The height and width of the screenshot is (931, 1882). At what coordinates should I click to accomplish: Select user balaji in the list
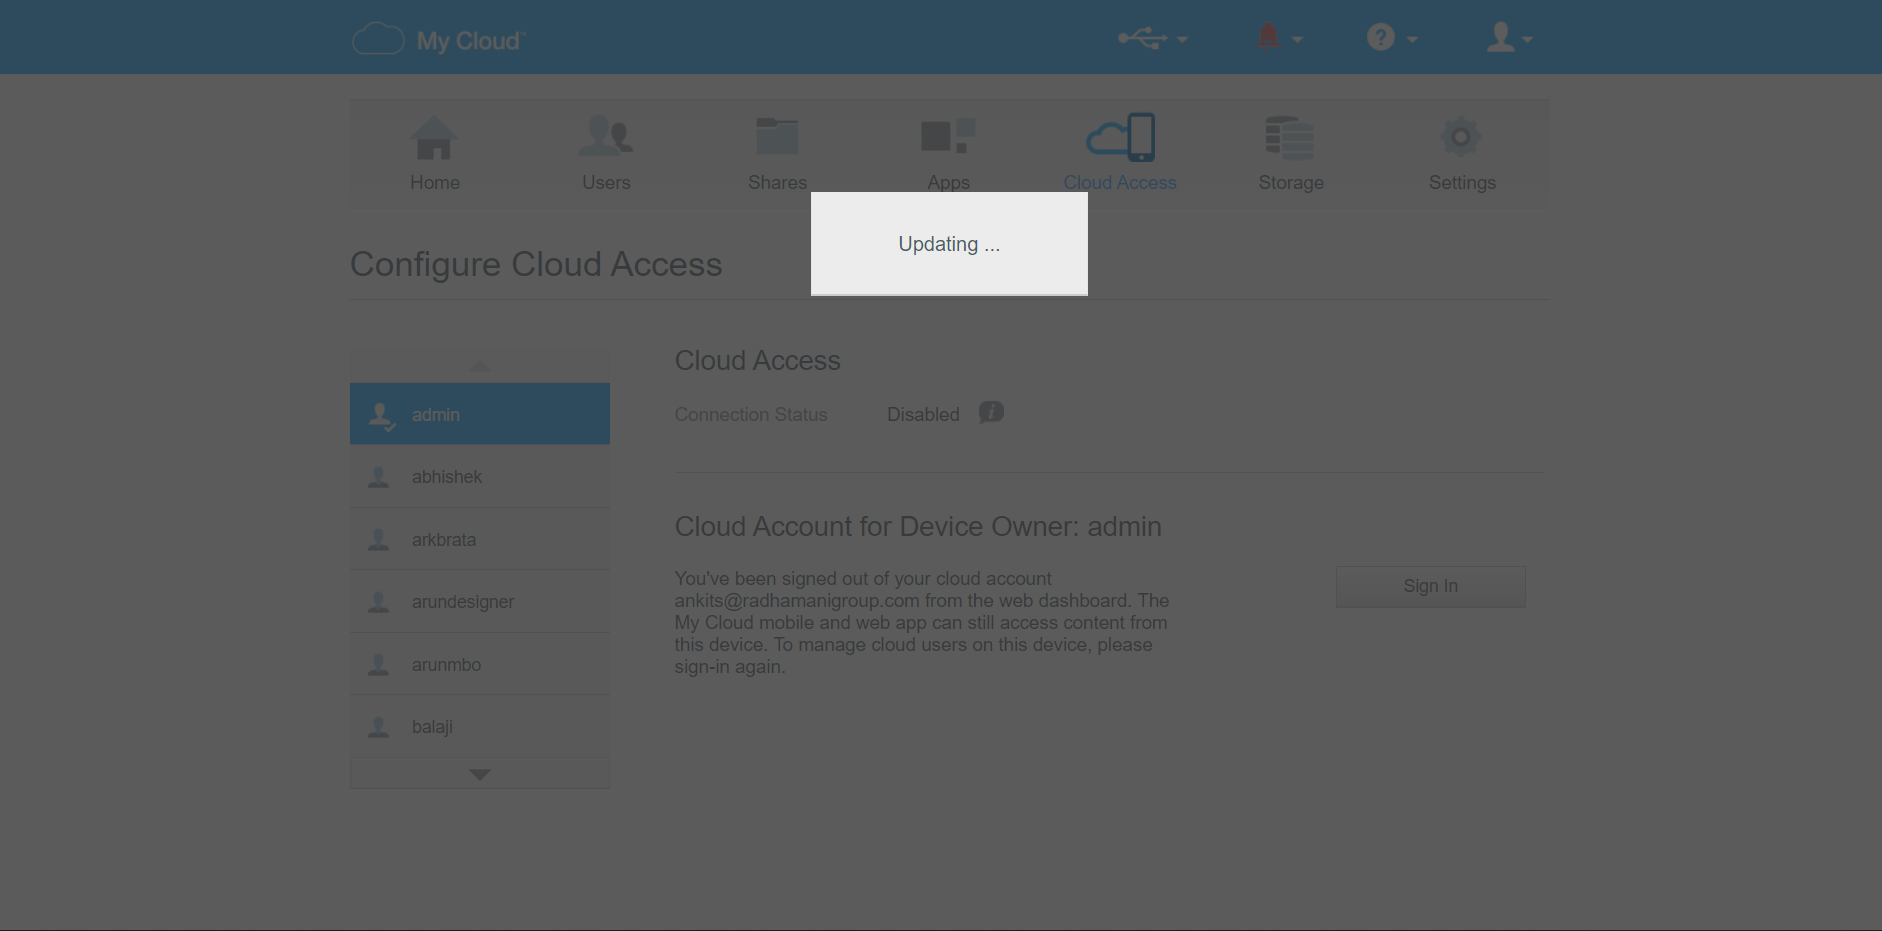point(480,727)
